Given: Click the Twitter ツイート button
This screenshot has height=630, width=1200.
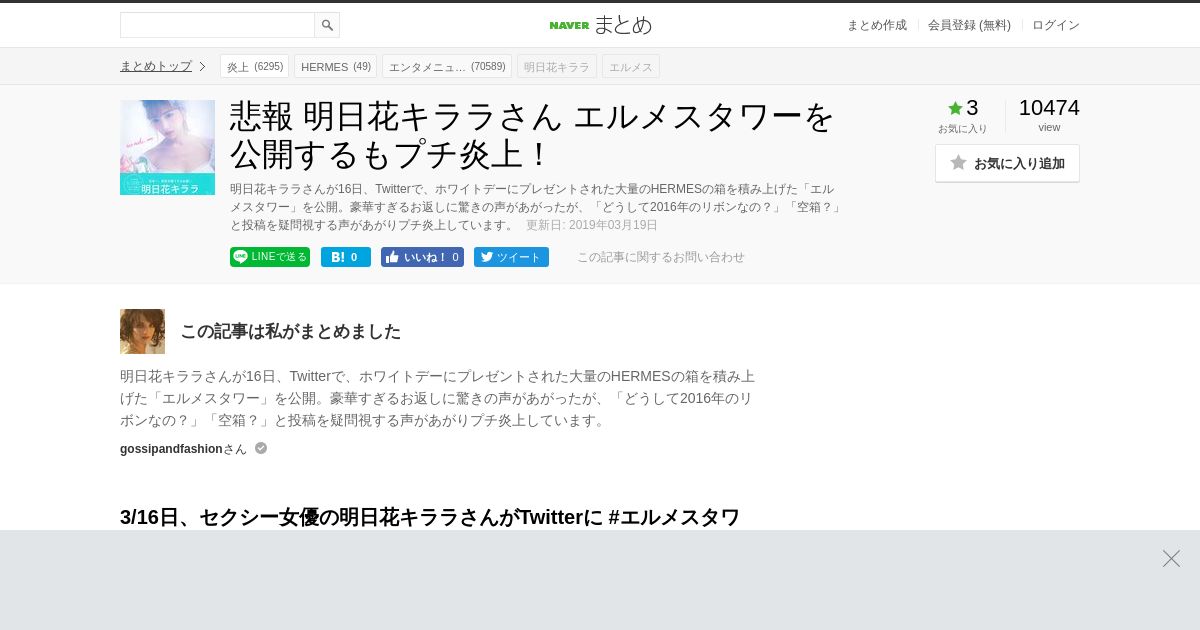Looking at the screenshot, I should coord(511,257).
